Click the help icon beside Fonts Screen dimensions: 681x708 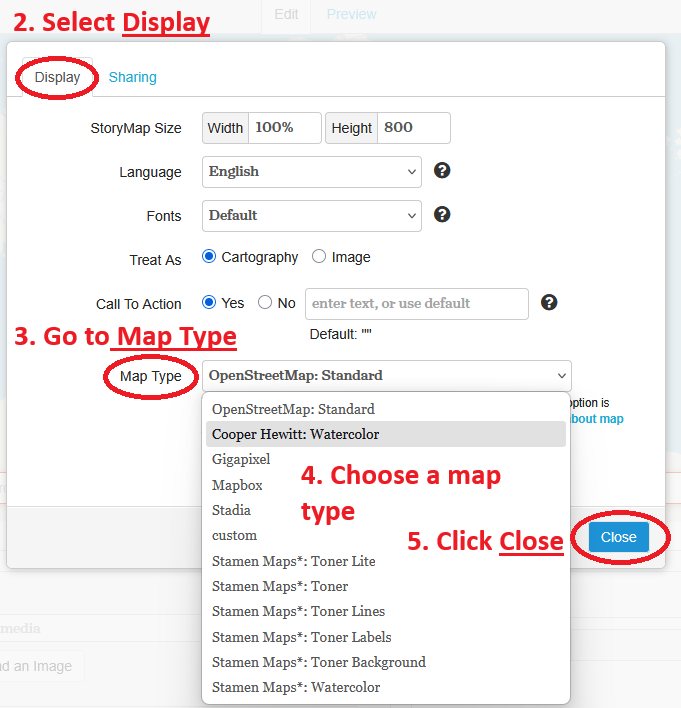click(x=442, y=215)
